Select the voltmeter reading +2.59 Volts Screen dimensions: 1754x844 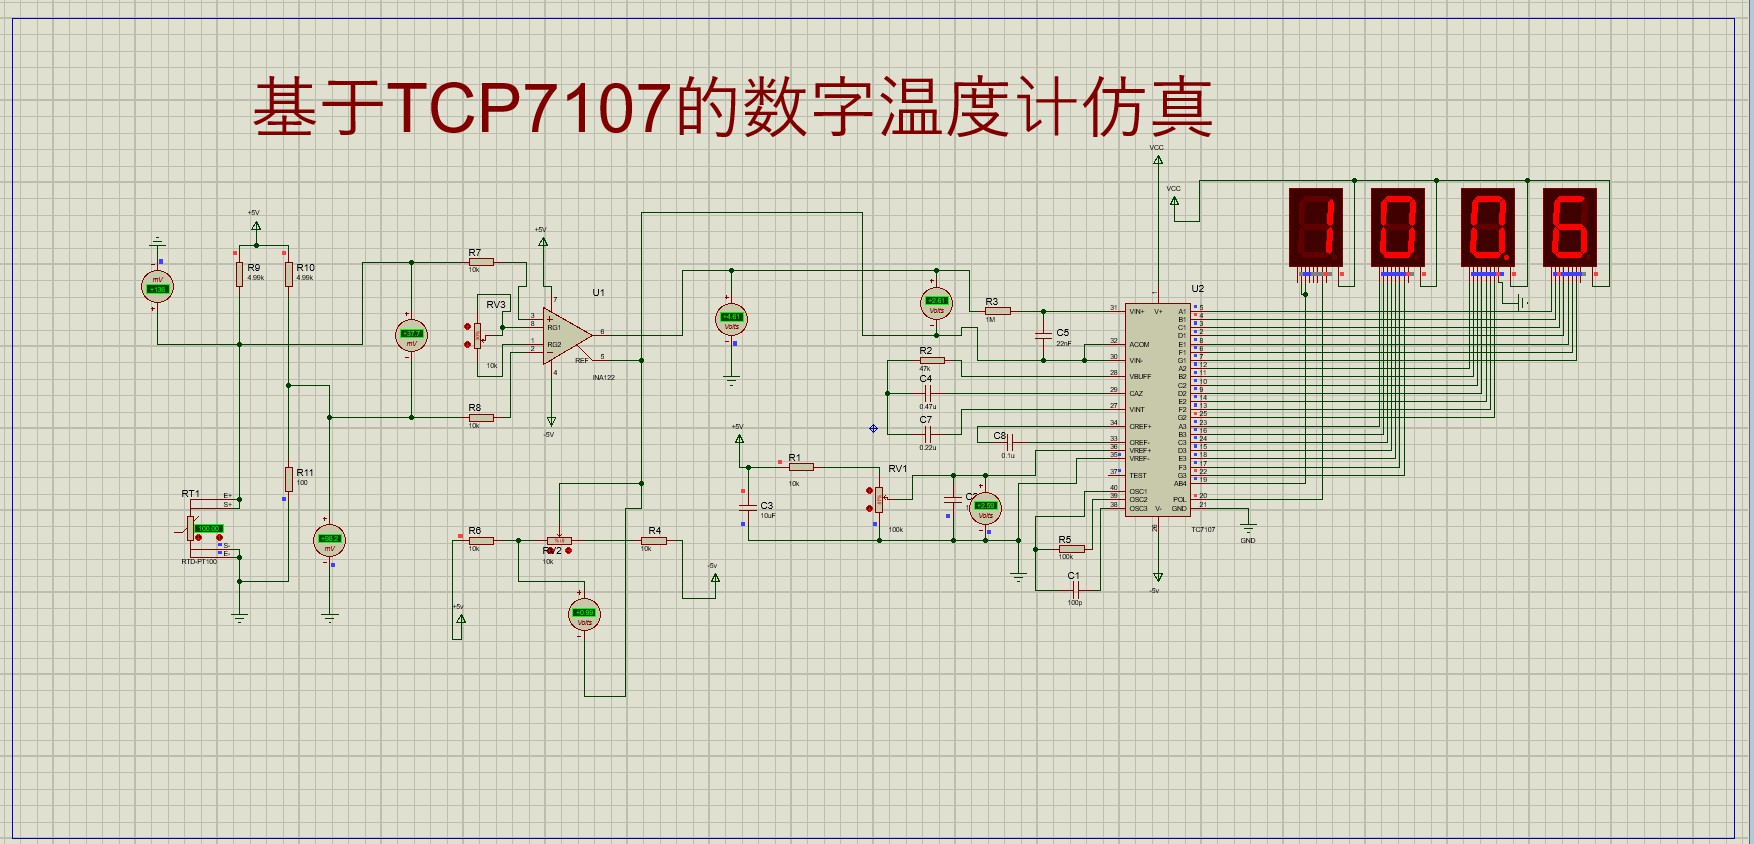[985, 508]
